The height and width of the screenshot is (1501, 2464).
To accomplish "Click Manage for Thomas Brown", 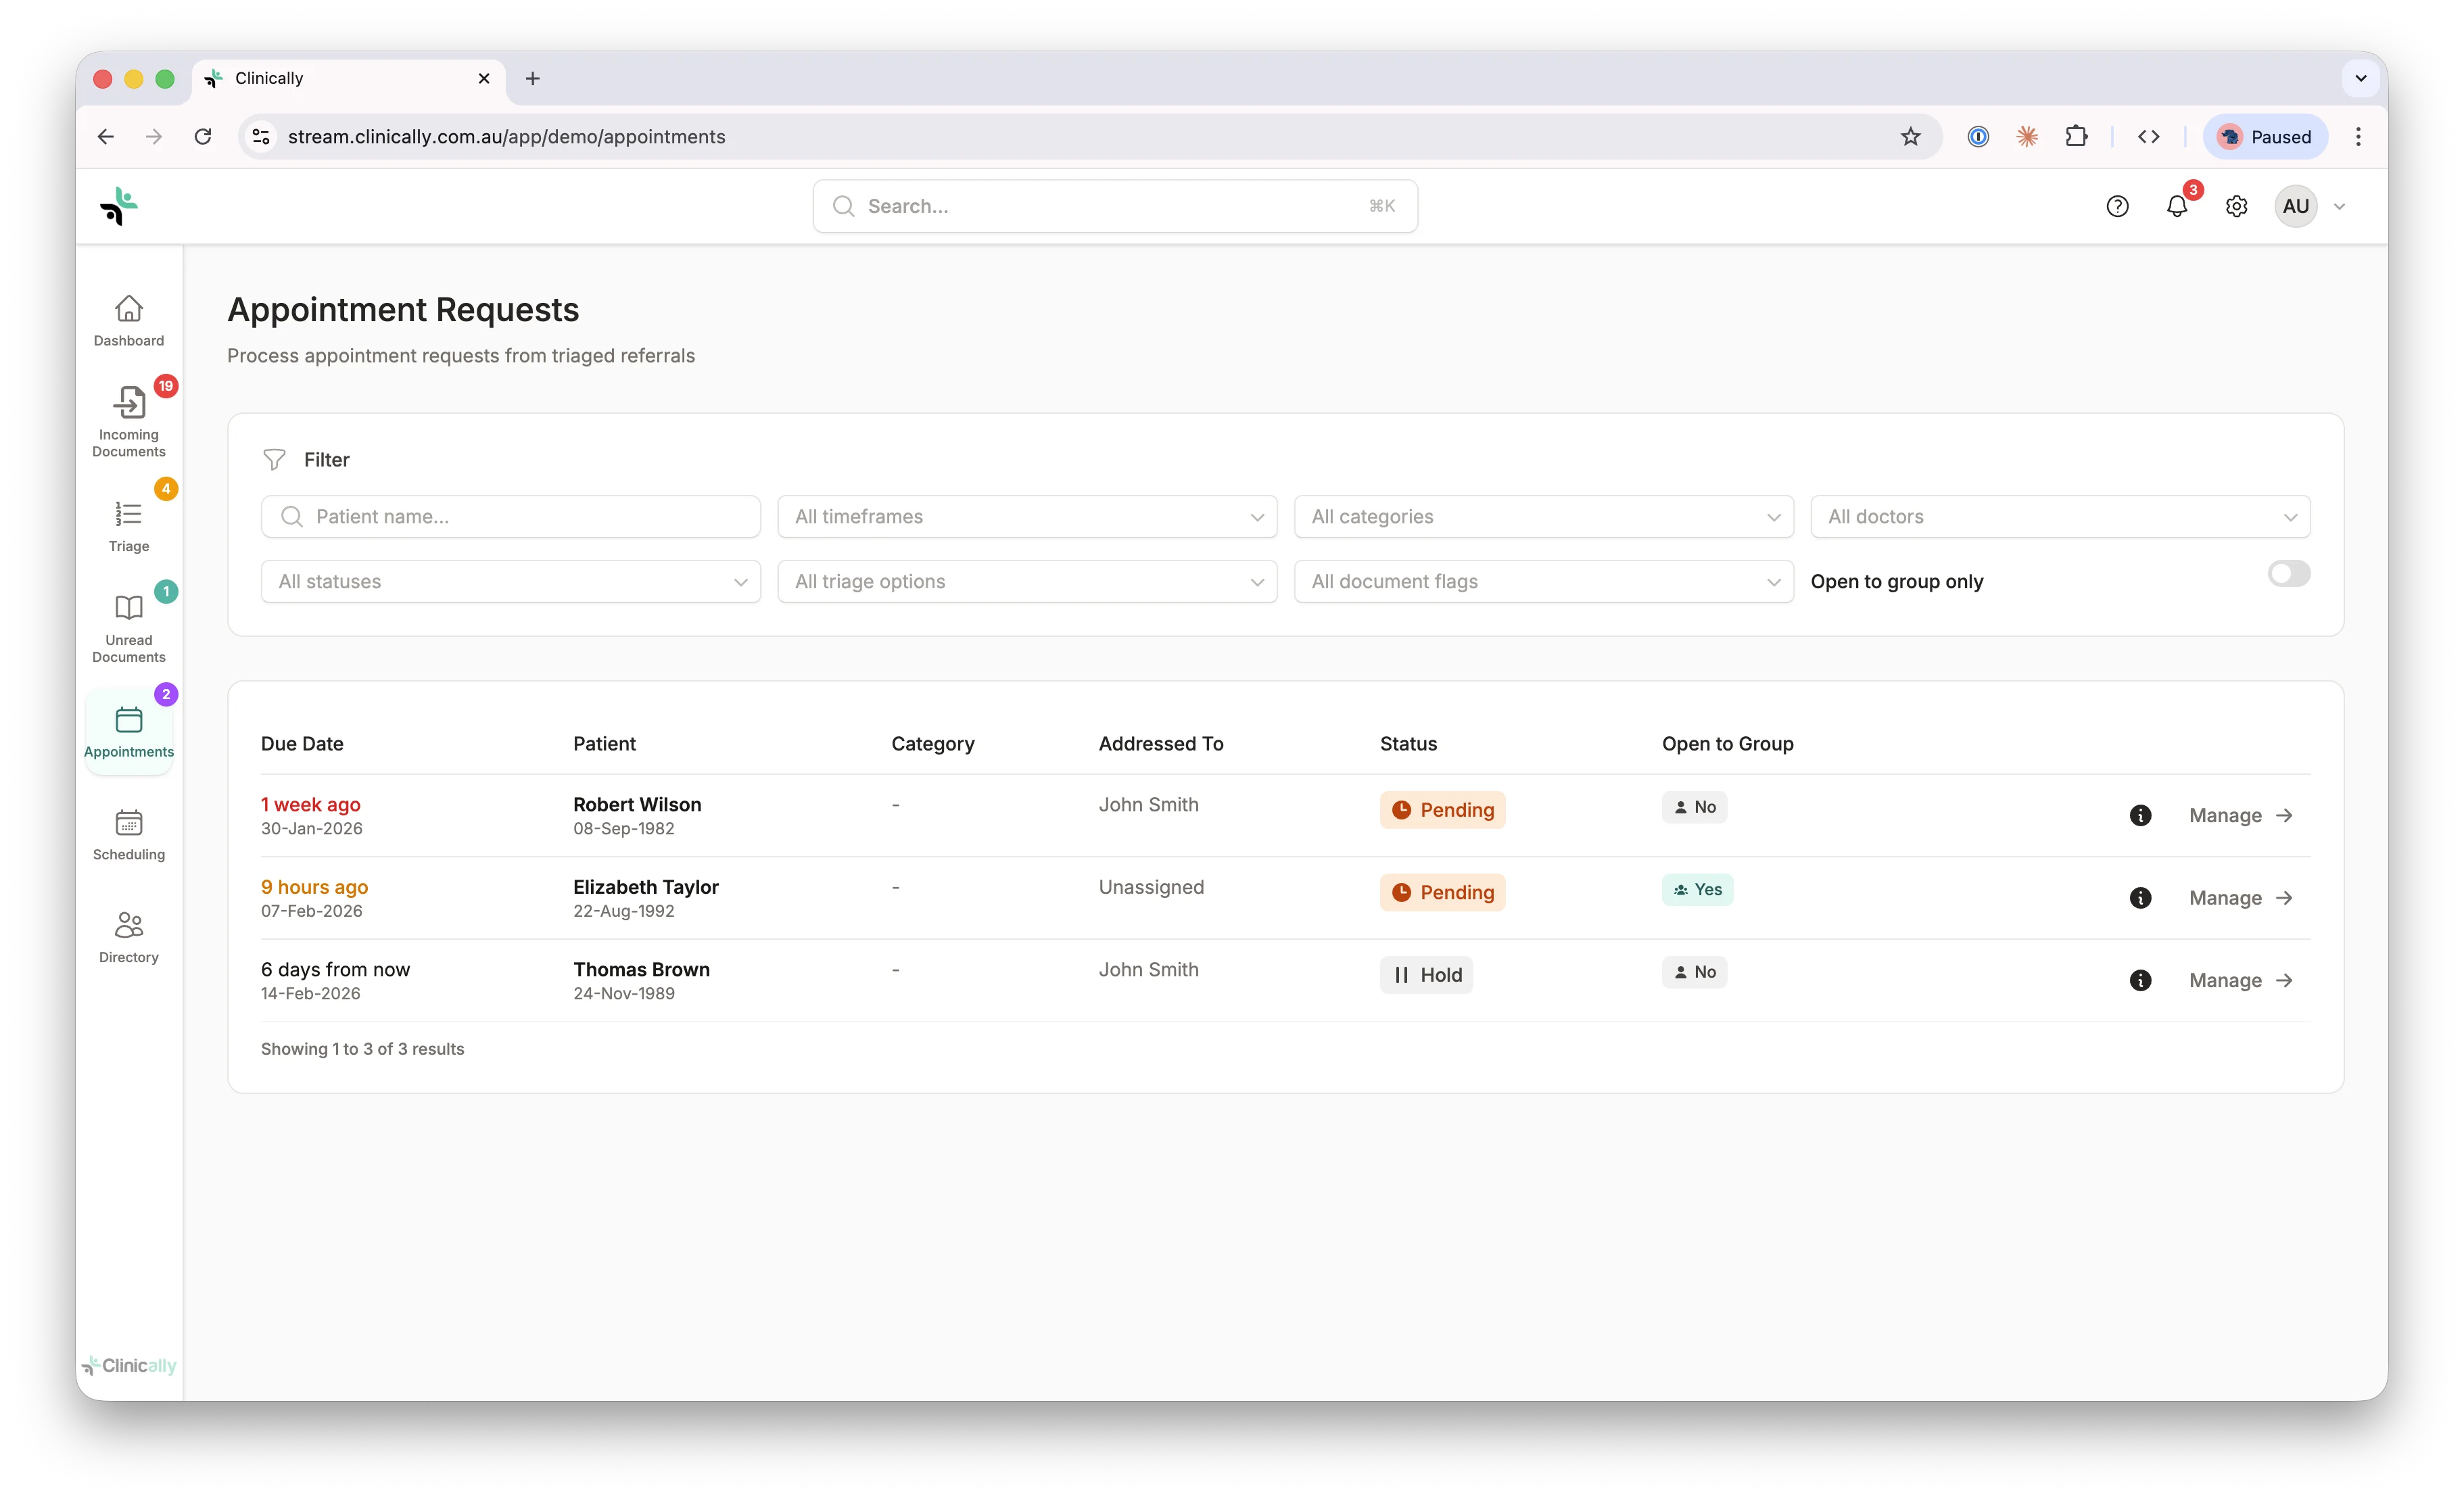I will [x=2239, y=981].
